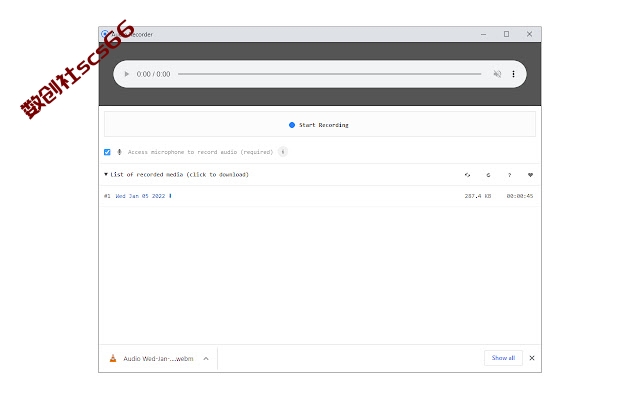Click the 0:00 / 0:00 time display
Viewport: 640px width, 400px height.
(x=153, y=74)
